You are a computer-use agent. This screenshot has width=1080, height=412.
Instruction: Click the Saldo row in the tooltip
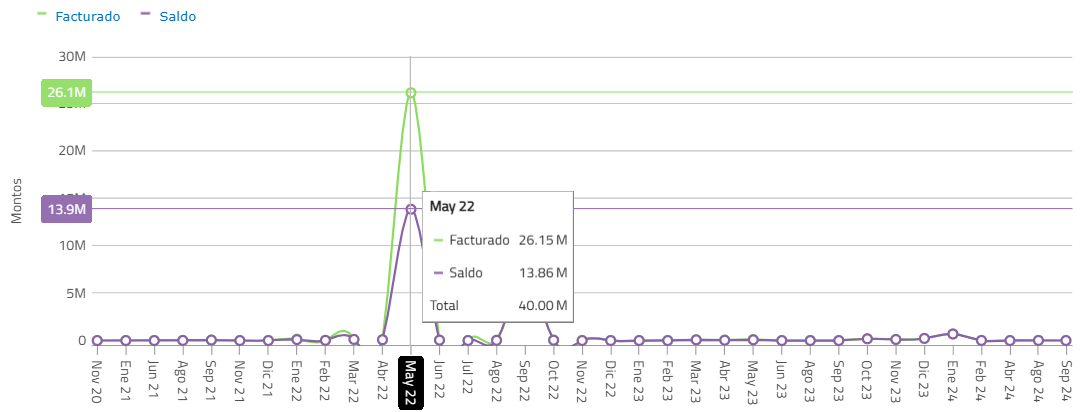pos(499,273)
